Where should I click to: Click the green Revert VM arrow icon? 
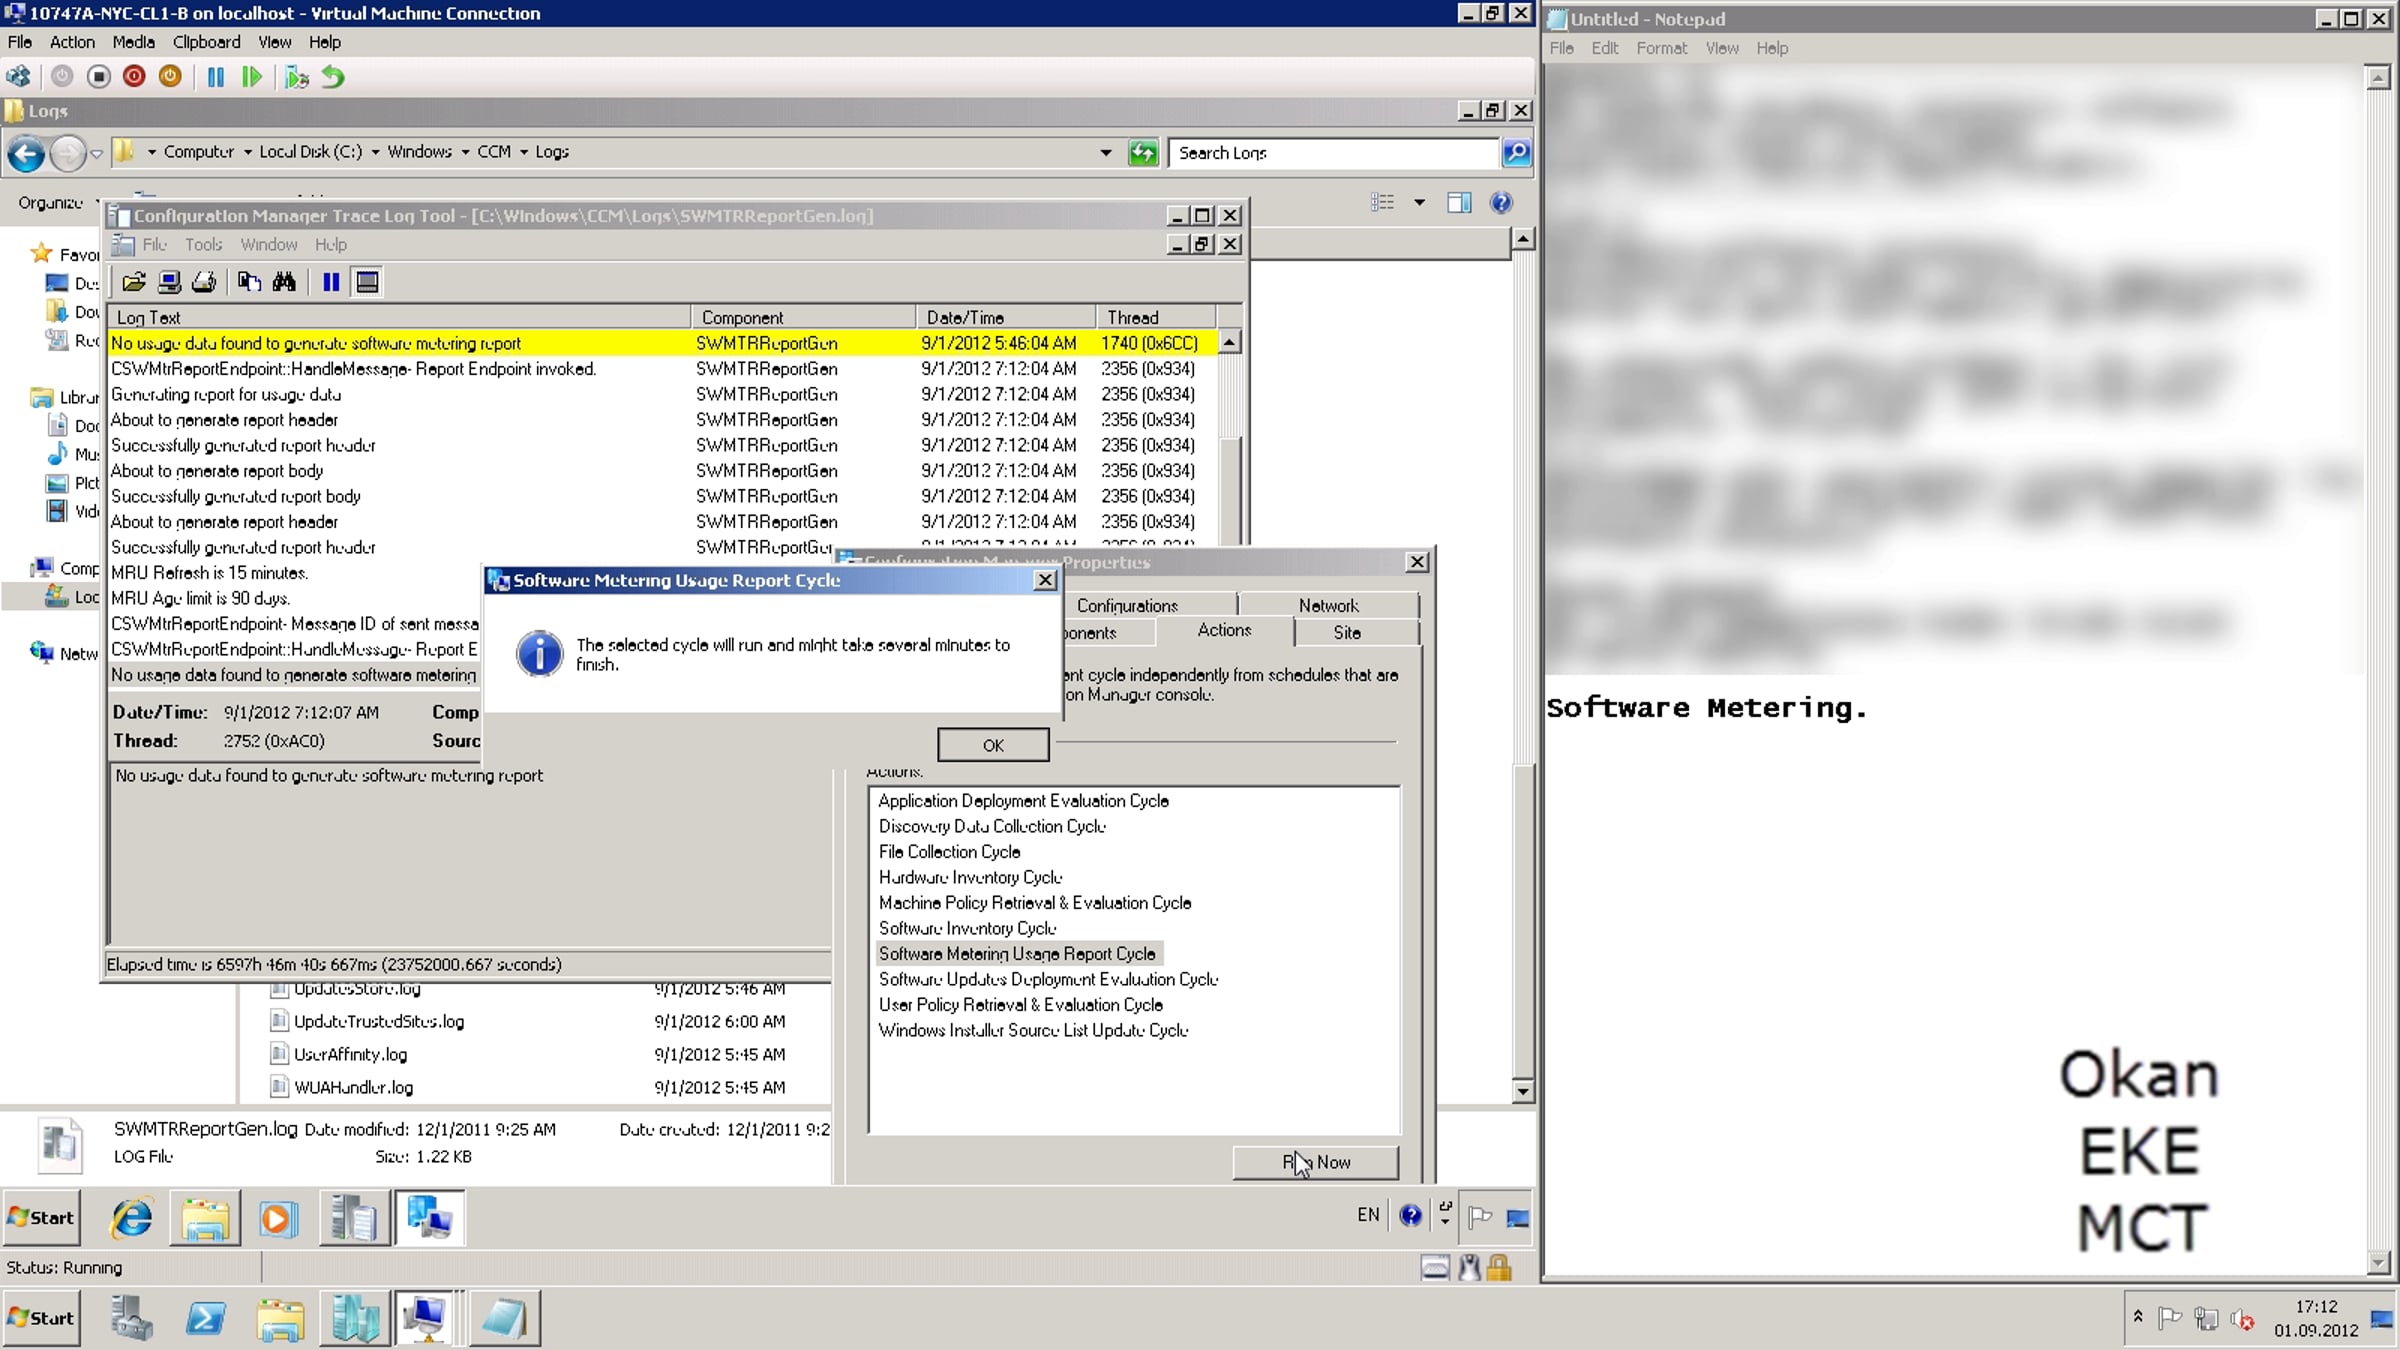tap(333, 77)
